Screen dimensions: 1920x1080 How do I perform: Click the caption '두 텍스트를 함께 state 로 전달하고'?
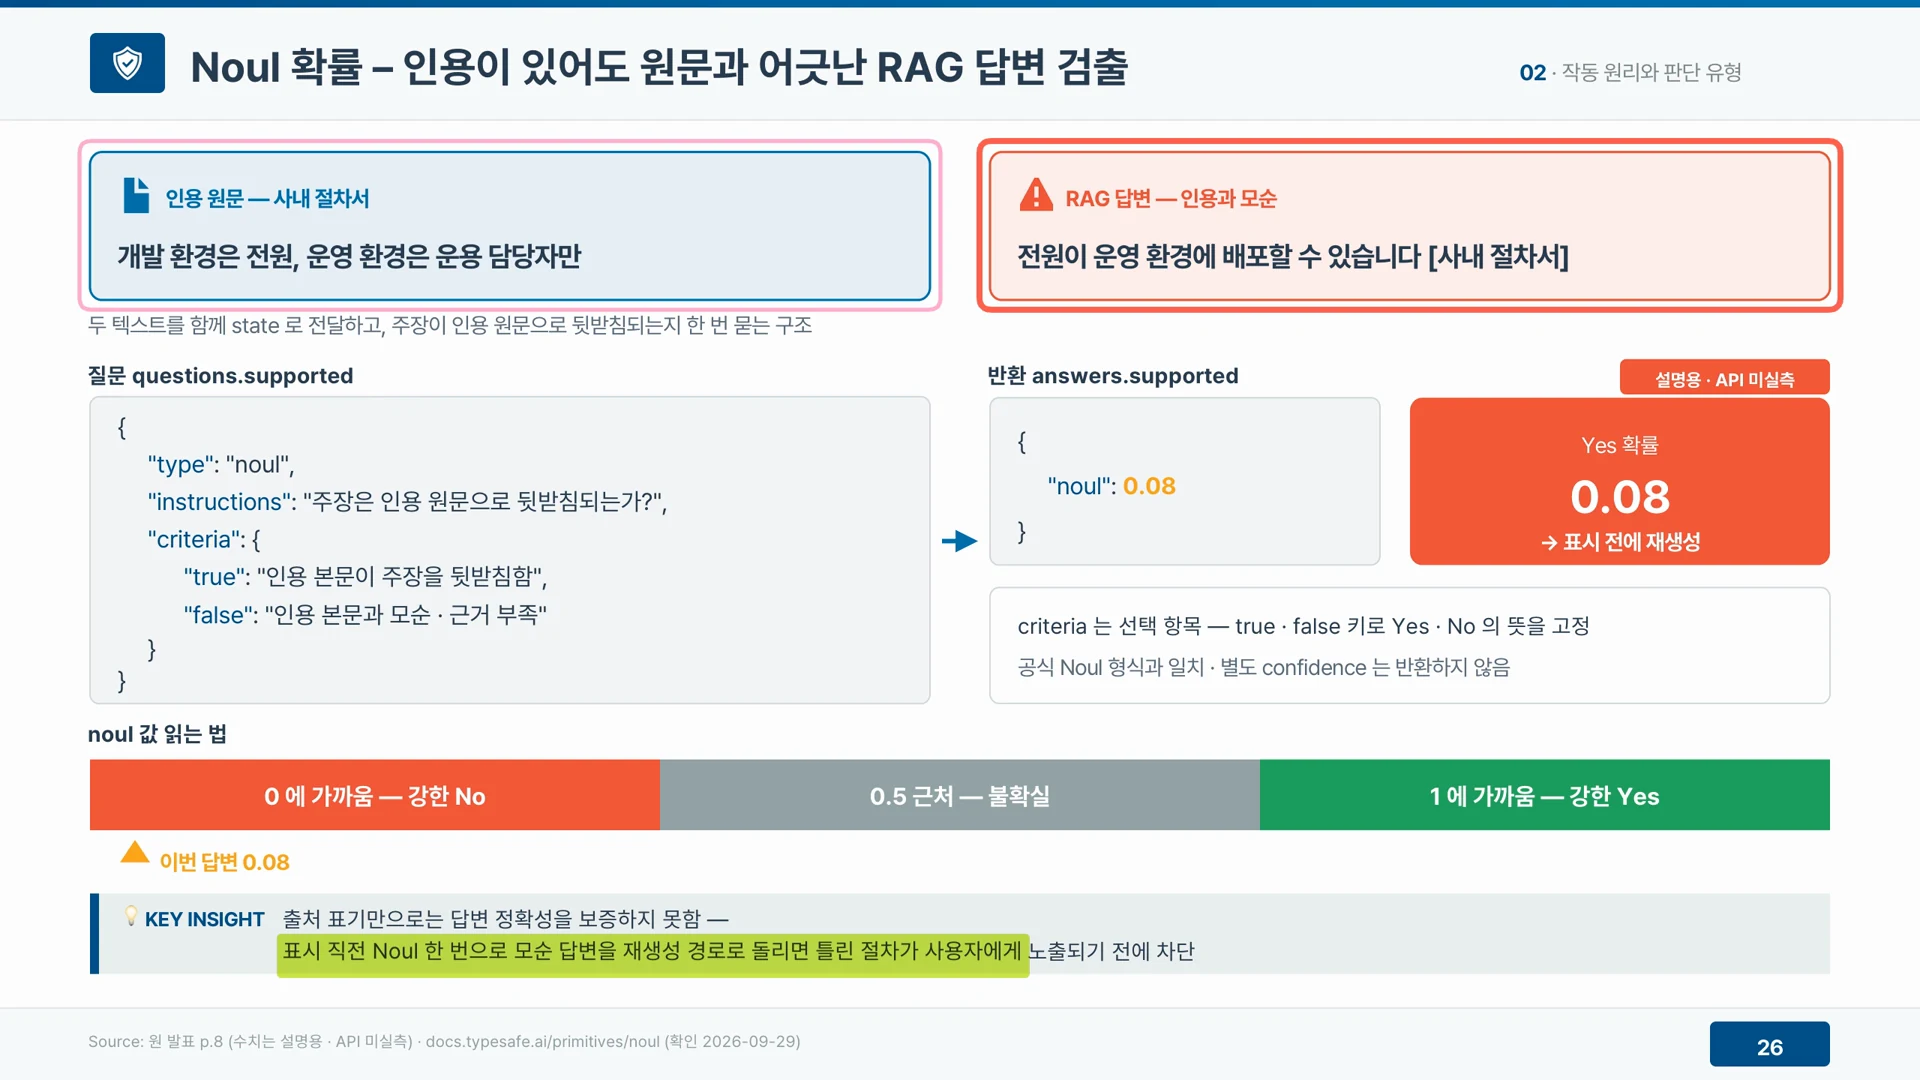(x=450, y=325)
